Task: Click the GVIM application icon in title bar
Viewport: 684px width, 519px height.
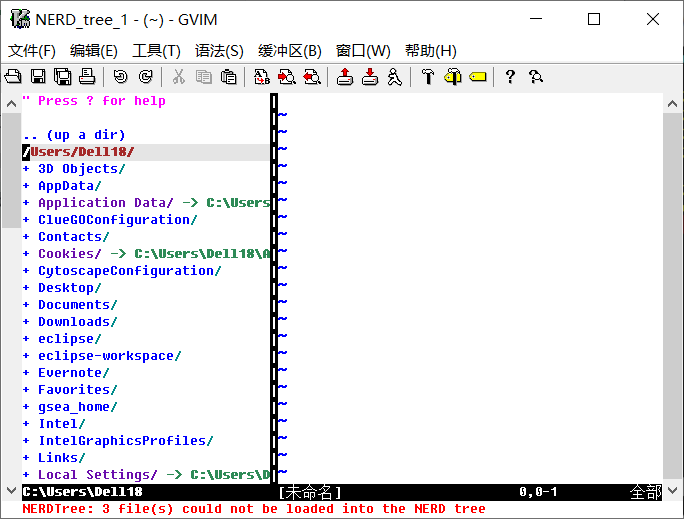Action: pyautogui.click(x=20, y=19)
